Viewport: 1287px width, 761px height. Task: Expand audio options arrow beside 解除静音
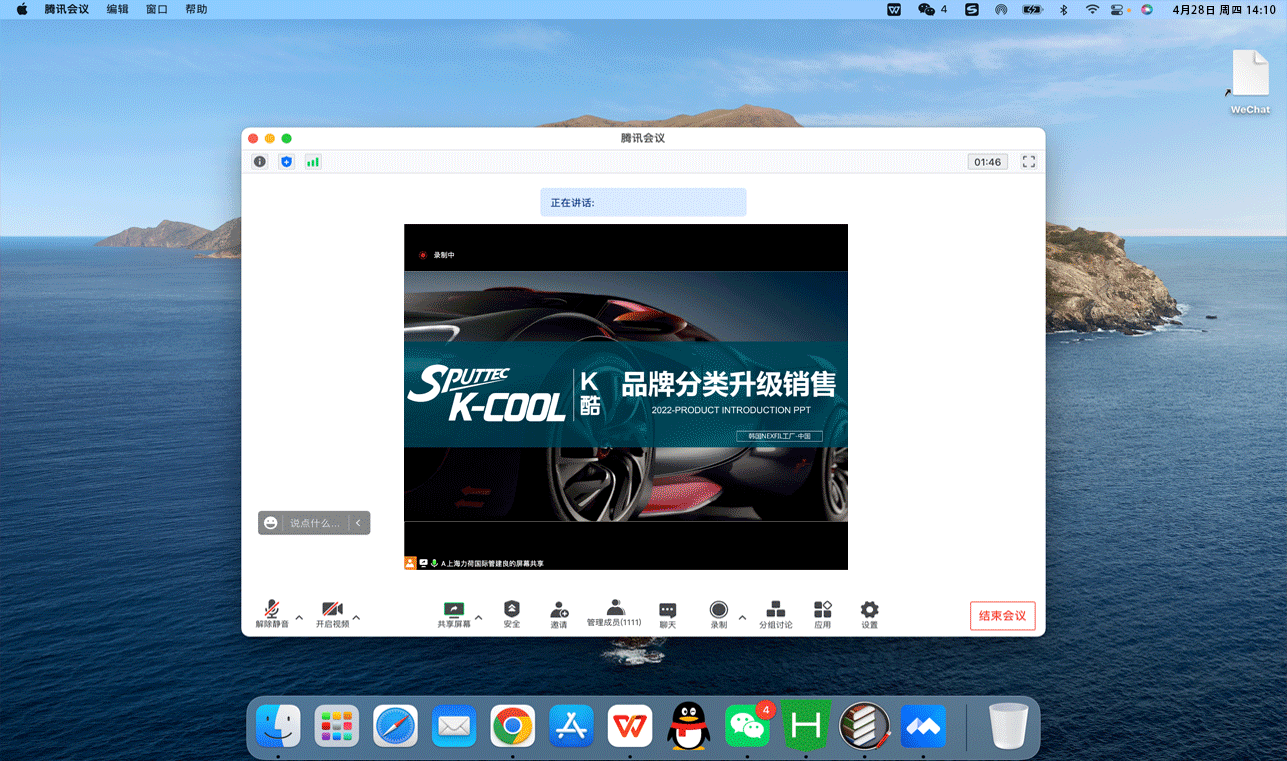(x=299, y=617)
